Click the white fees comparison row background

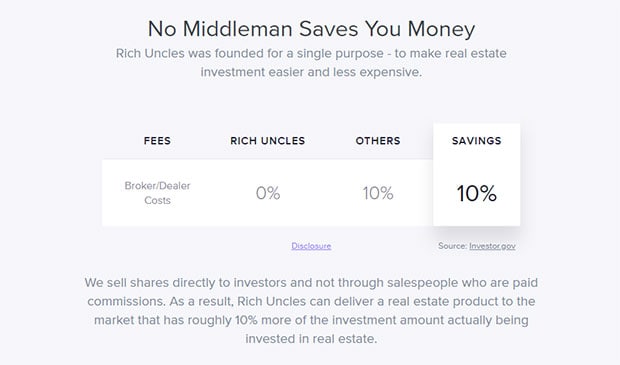tap(267, 193)
